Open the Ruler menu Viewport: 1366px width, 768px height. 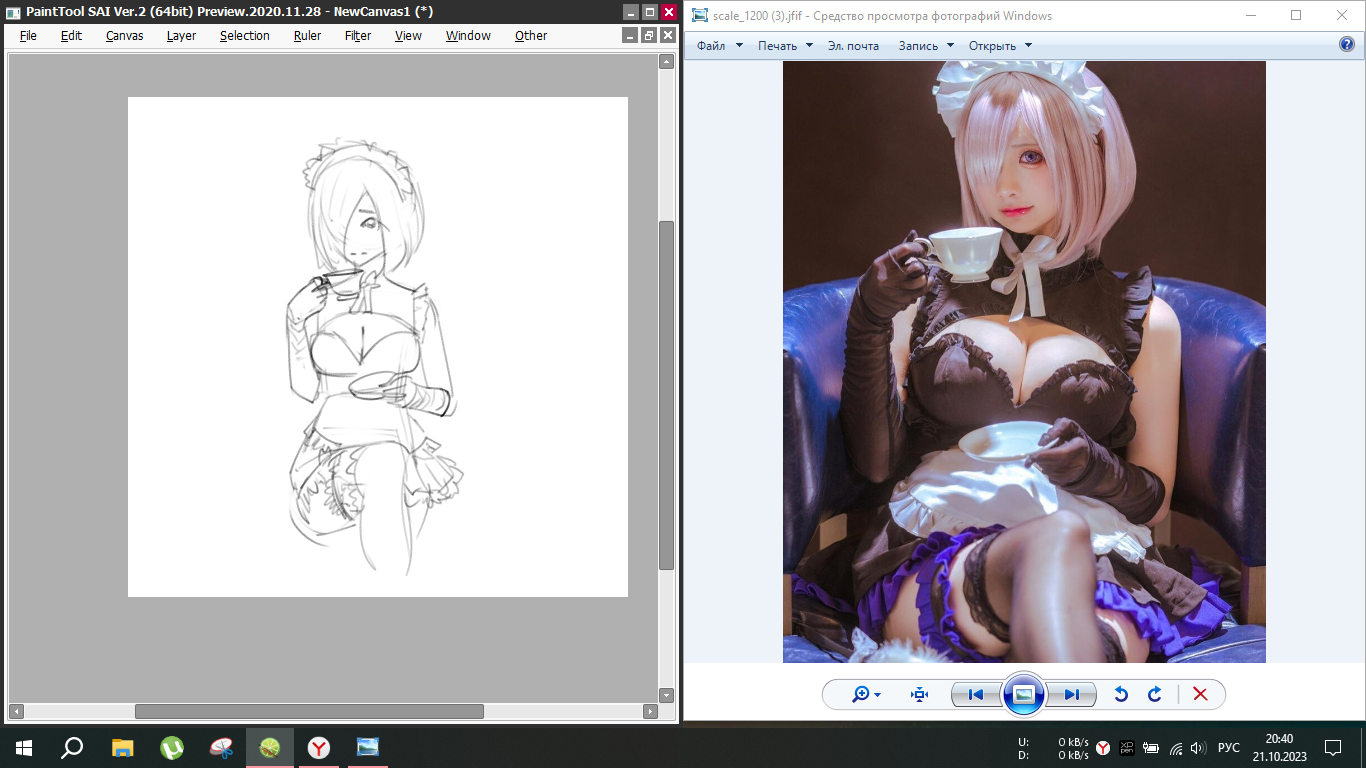308,35
